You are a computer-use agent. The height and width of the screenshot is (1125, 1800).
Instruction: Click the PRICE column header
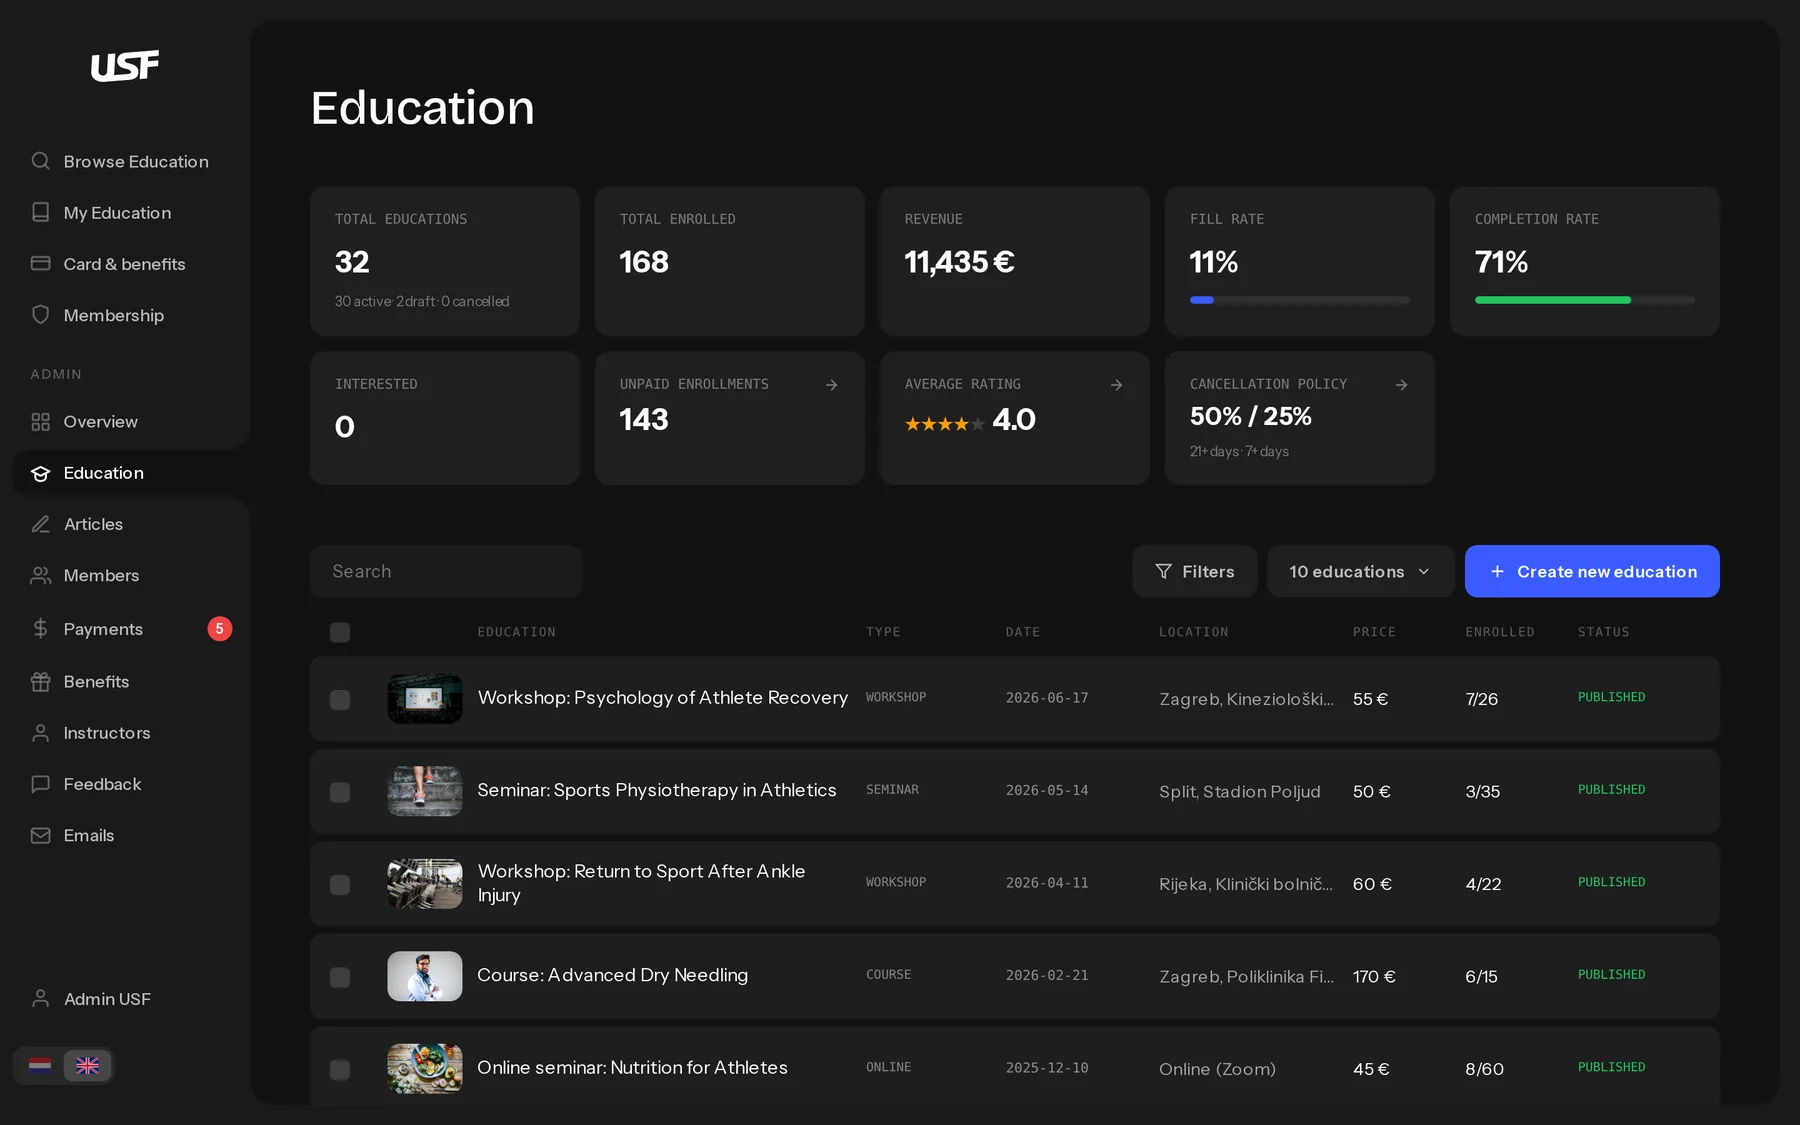click(x=1374, y=632)
